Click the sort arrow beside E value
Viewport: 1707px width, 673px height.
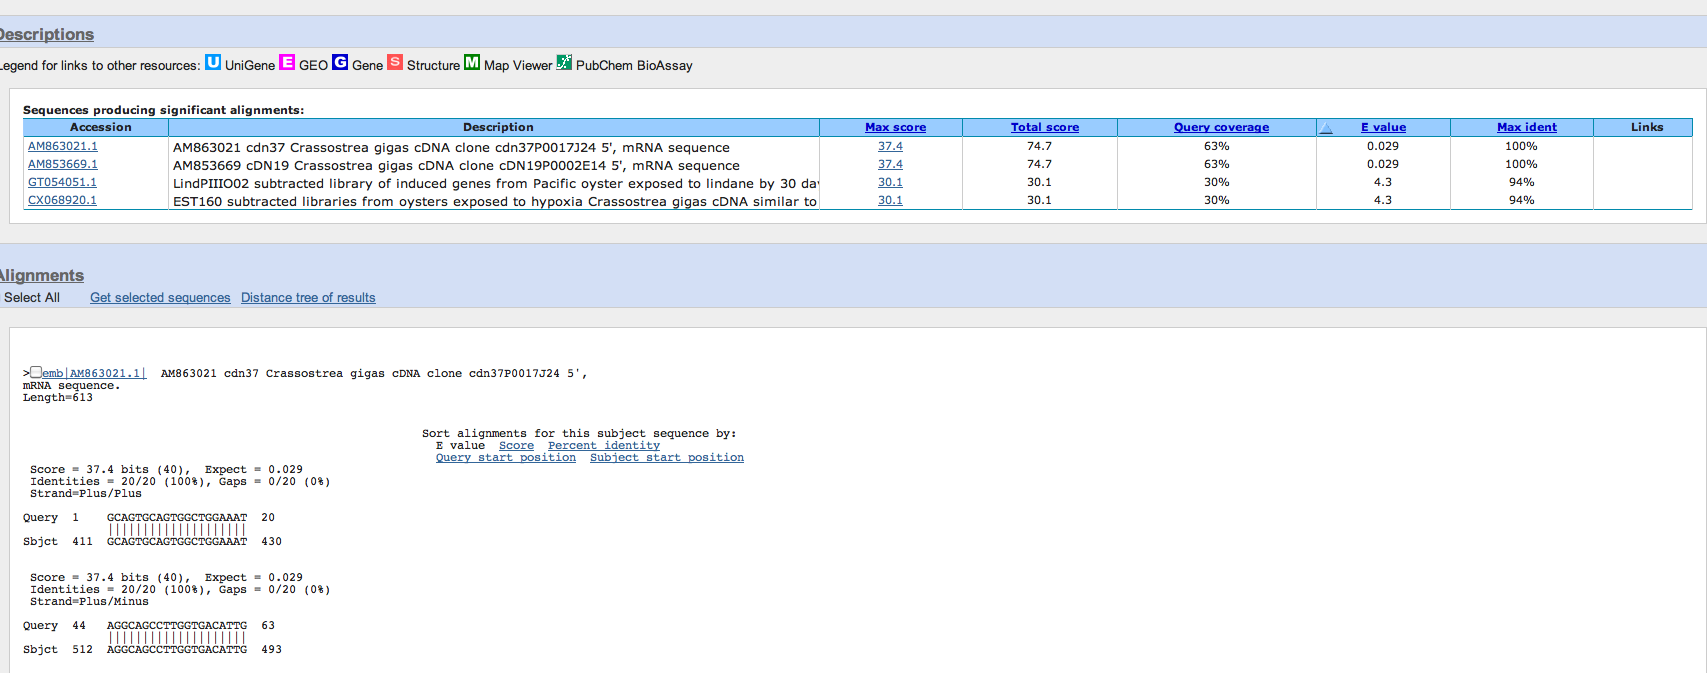pyautogui.click(x=1327, y=128)
